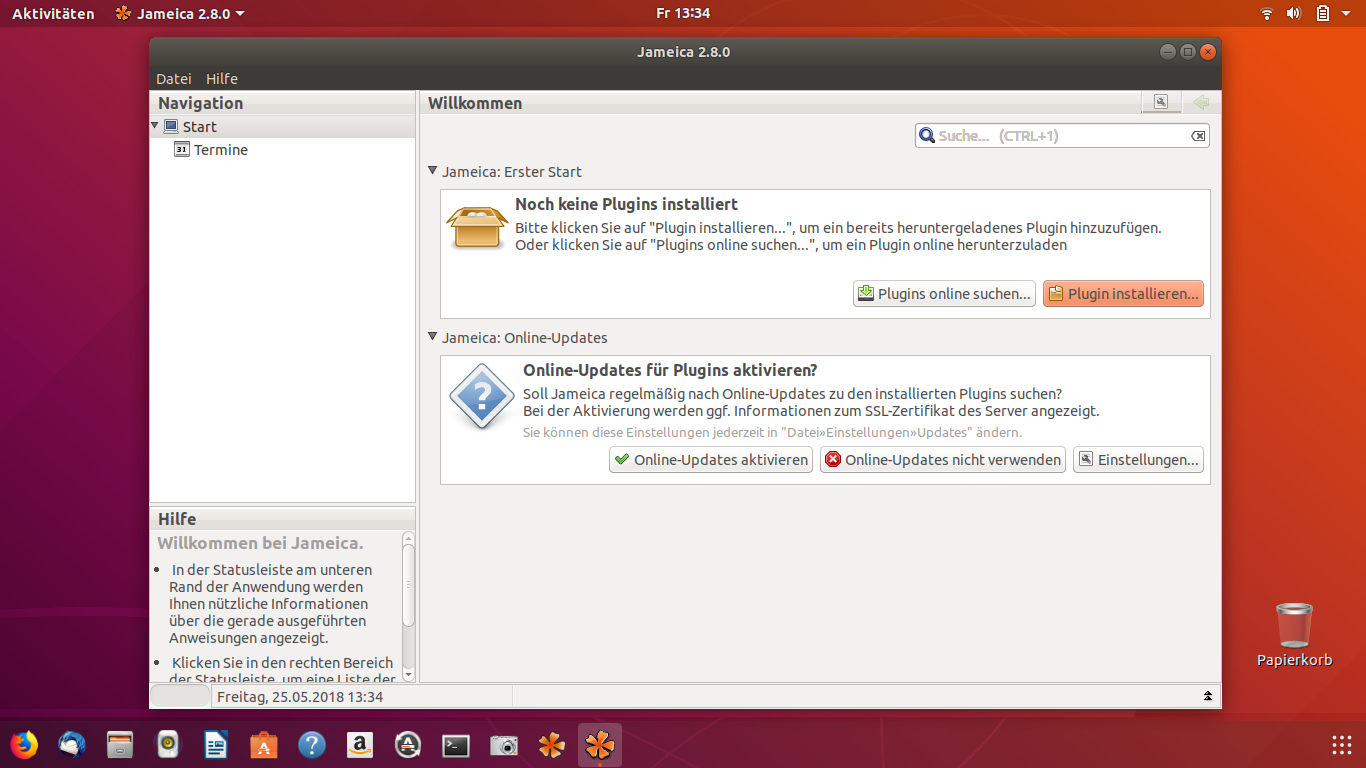
Task: Click the first Jameica dock icon
Action: click(x=552, y=745)
